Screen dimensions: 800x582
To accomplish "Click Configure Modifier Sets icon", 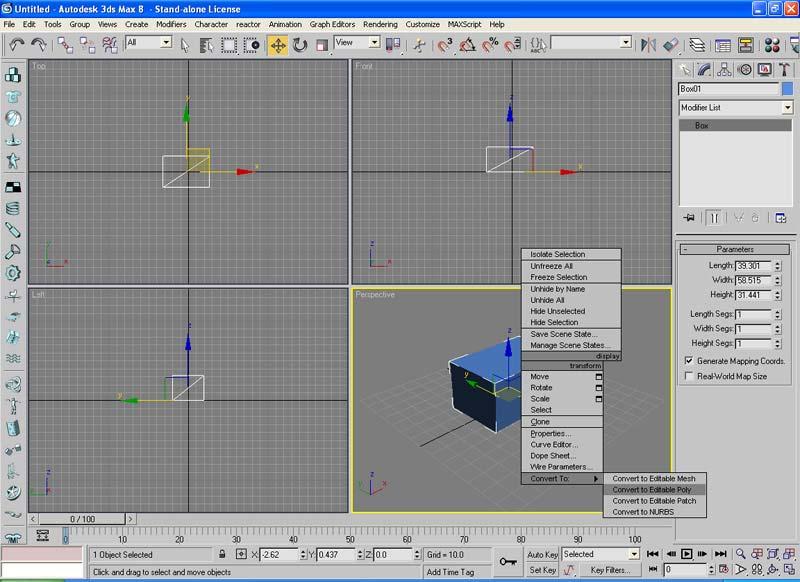I will pos(781,218).
